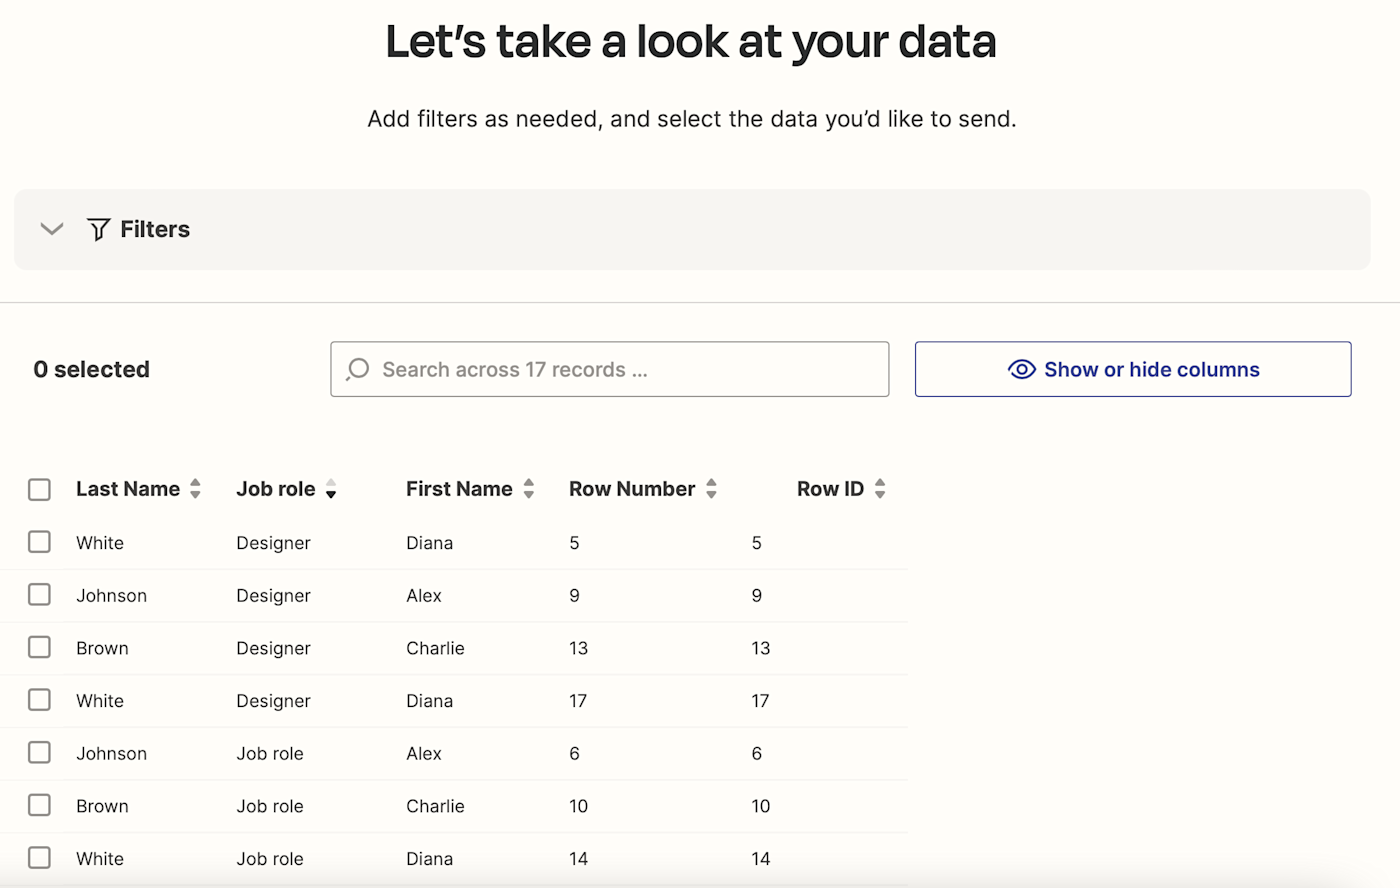
Task: Tick the checkbox for Row Number 13
Action: pyautogui.click(x=39, y=647)
